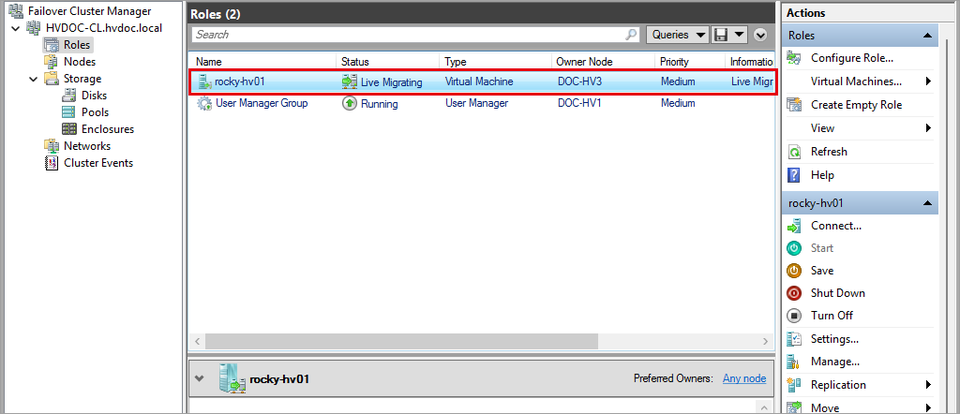The height and width of the screenshot is (414, 960).
Task: Click the Turn Off stop icon
Action: (794, 316)
